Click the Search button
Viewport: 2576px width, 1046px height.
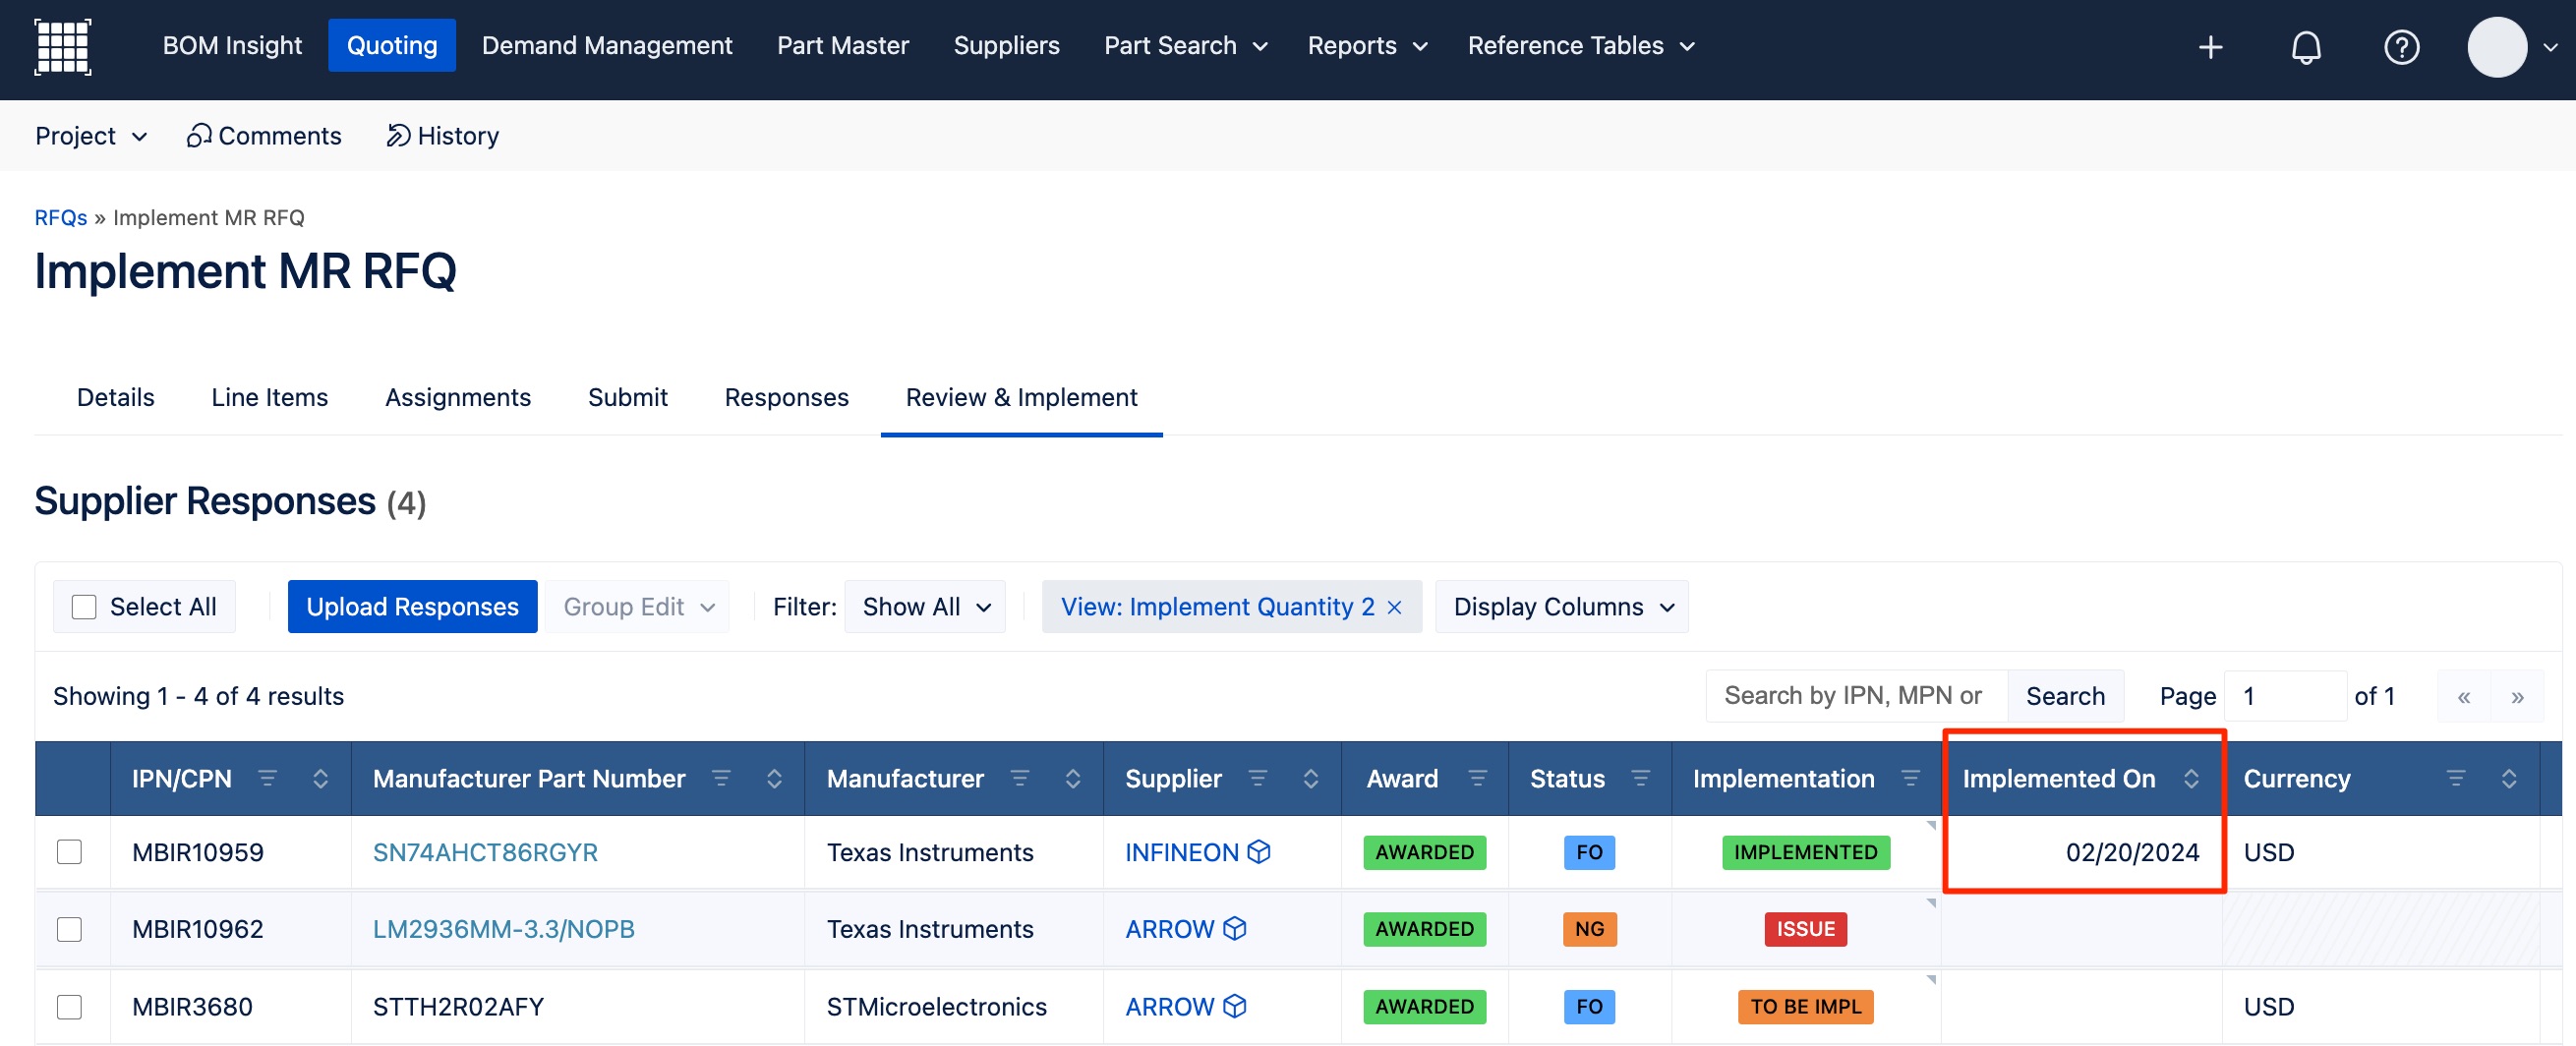point(2065,696)
